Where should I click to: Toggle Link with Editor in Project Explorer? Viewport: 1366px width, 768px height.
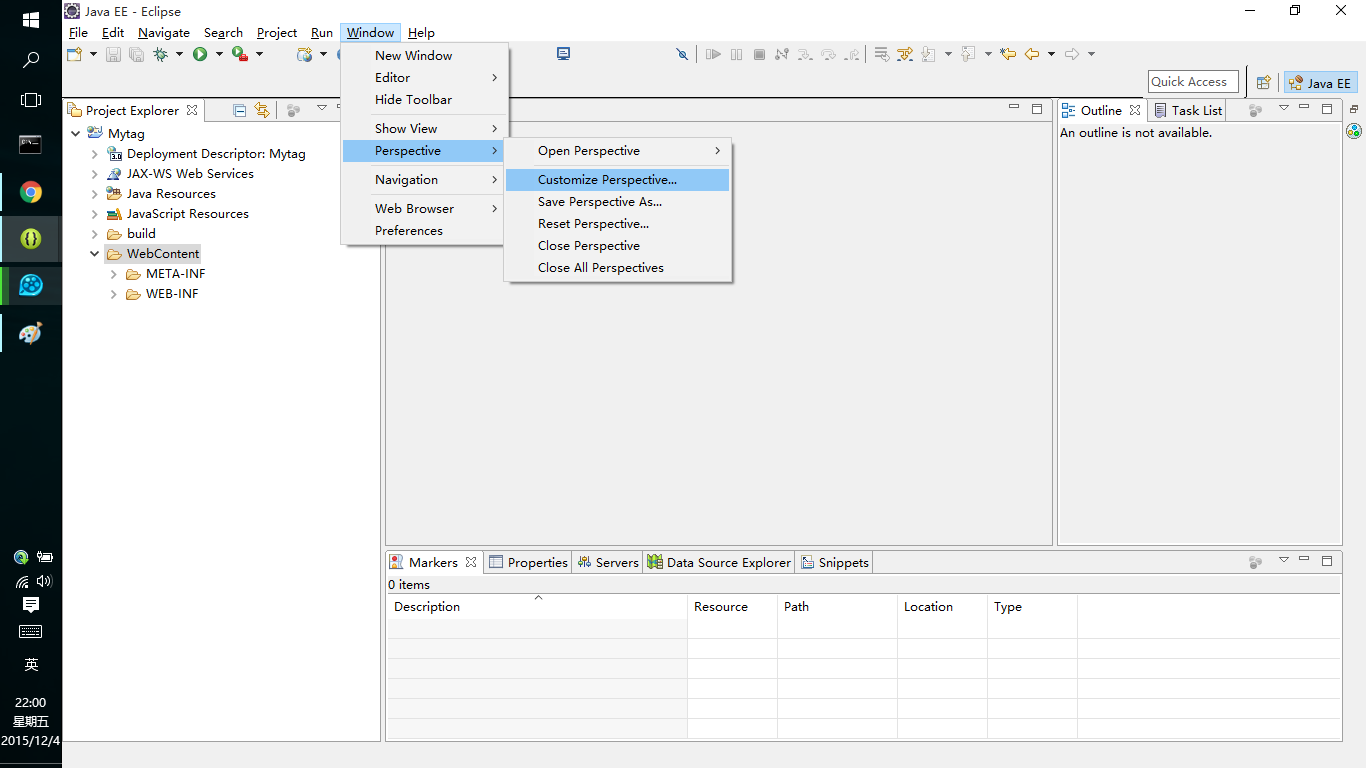[262, 110]
